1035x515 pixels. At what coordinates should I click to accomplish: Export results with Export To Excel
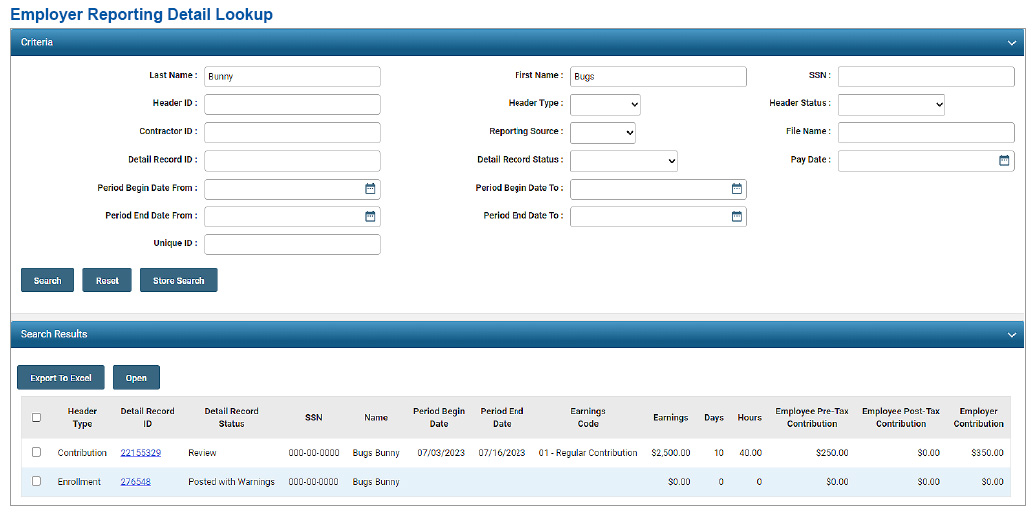tap(60, 378)
